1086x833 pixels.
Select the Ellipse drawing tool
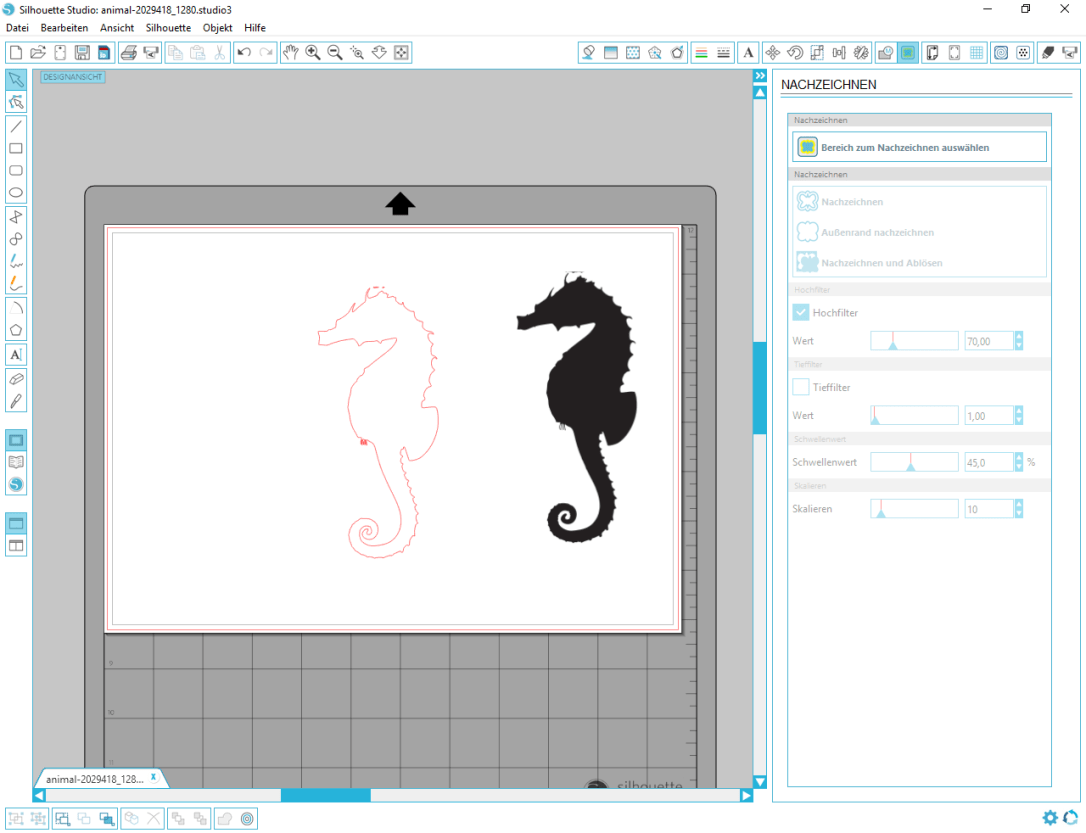(15, 192)
